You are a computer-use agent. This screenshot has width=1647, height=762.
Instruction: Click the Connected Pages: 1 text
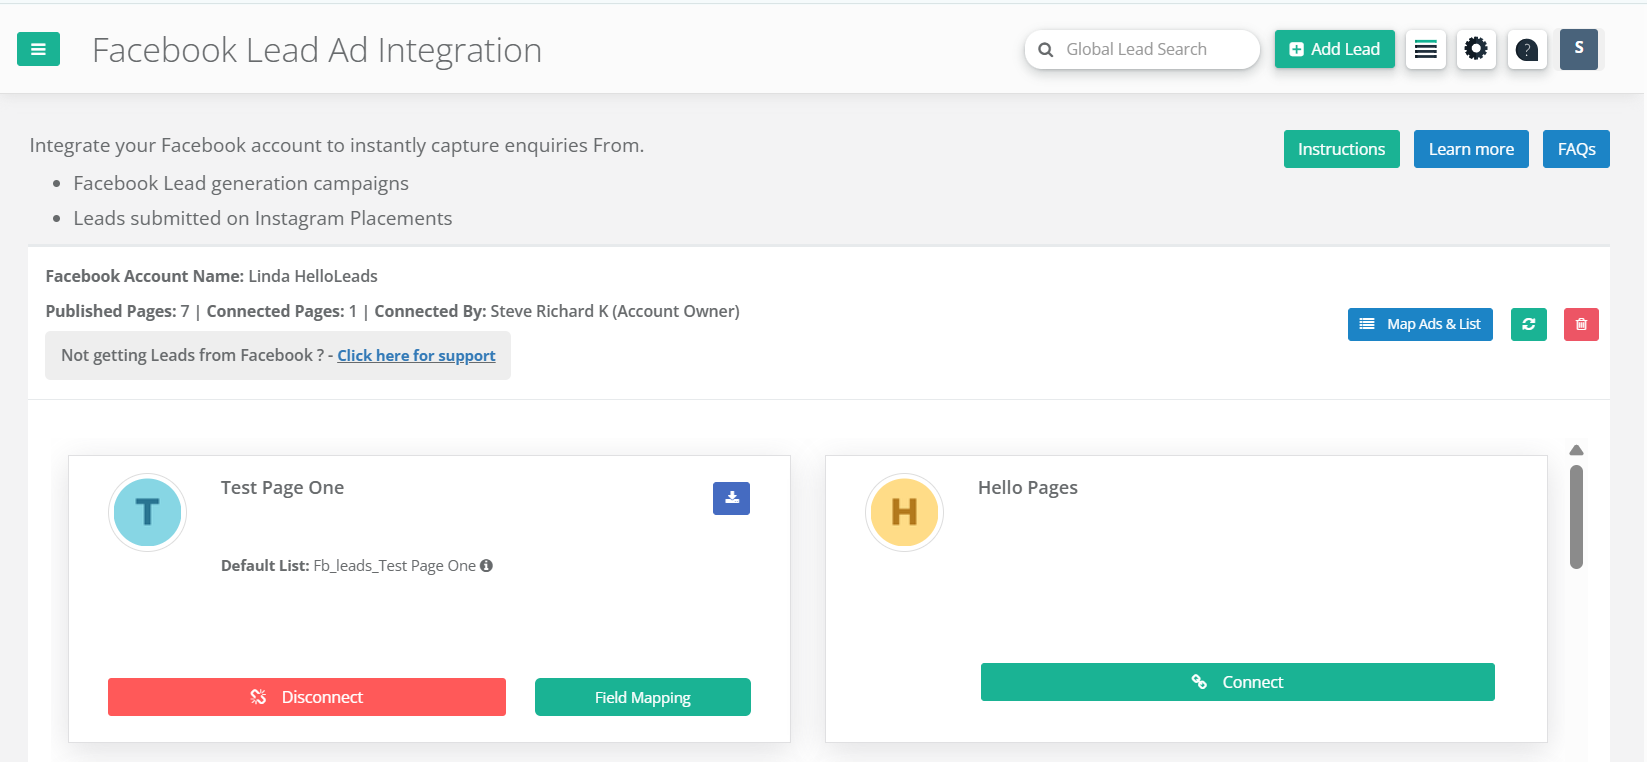pos(282,312)
